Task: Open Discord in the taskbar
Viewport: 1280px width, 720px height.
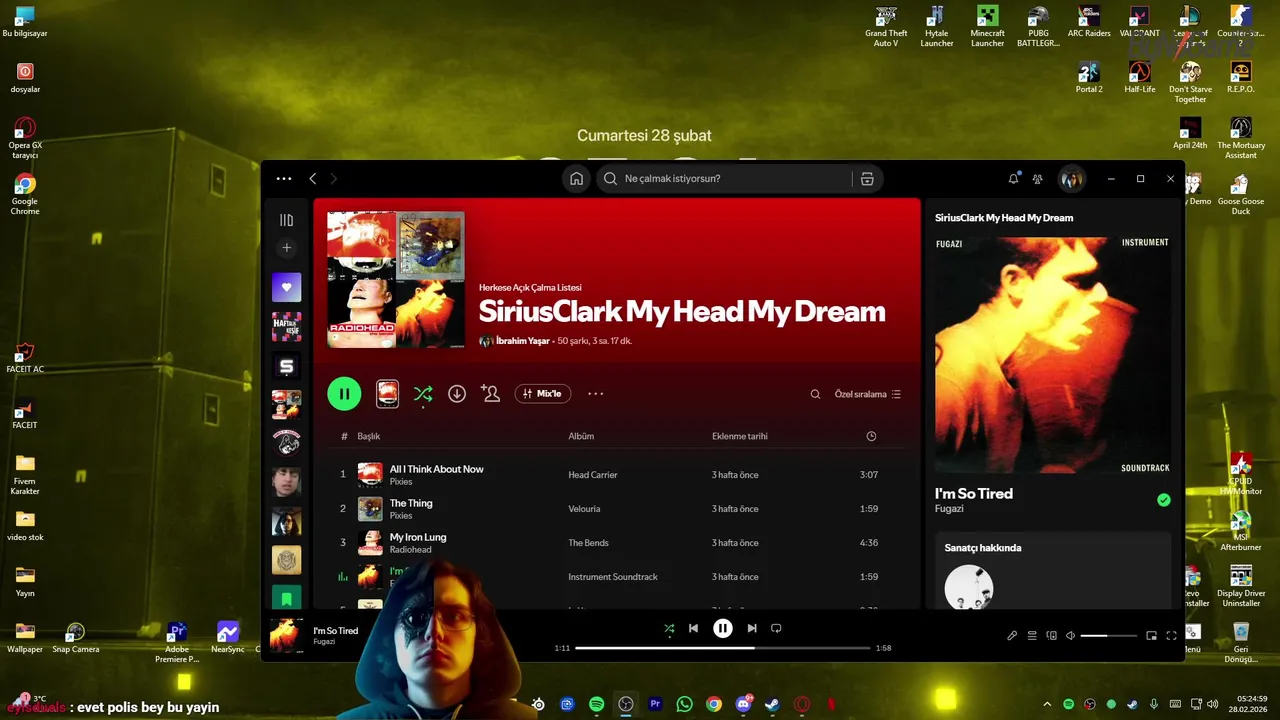Action: 743,704
